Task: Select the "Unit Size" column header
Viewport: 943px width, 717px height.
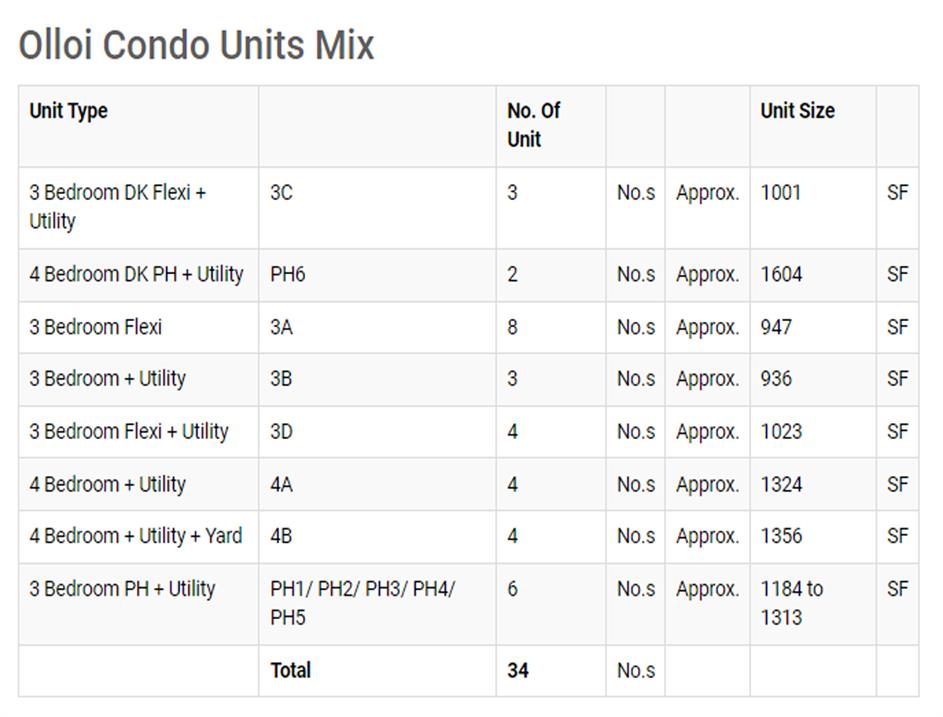Action: tap(797, 111)
